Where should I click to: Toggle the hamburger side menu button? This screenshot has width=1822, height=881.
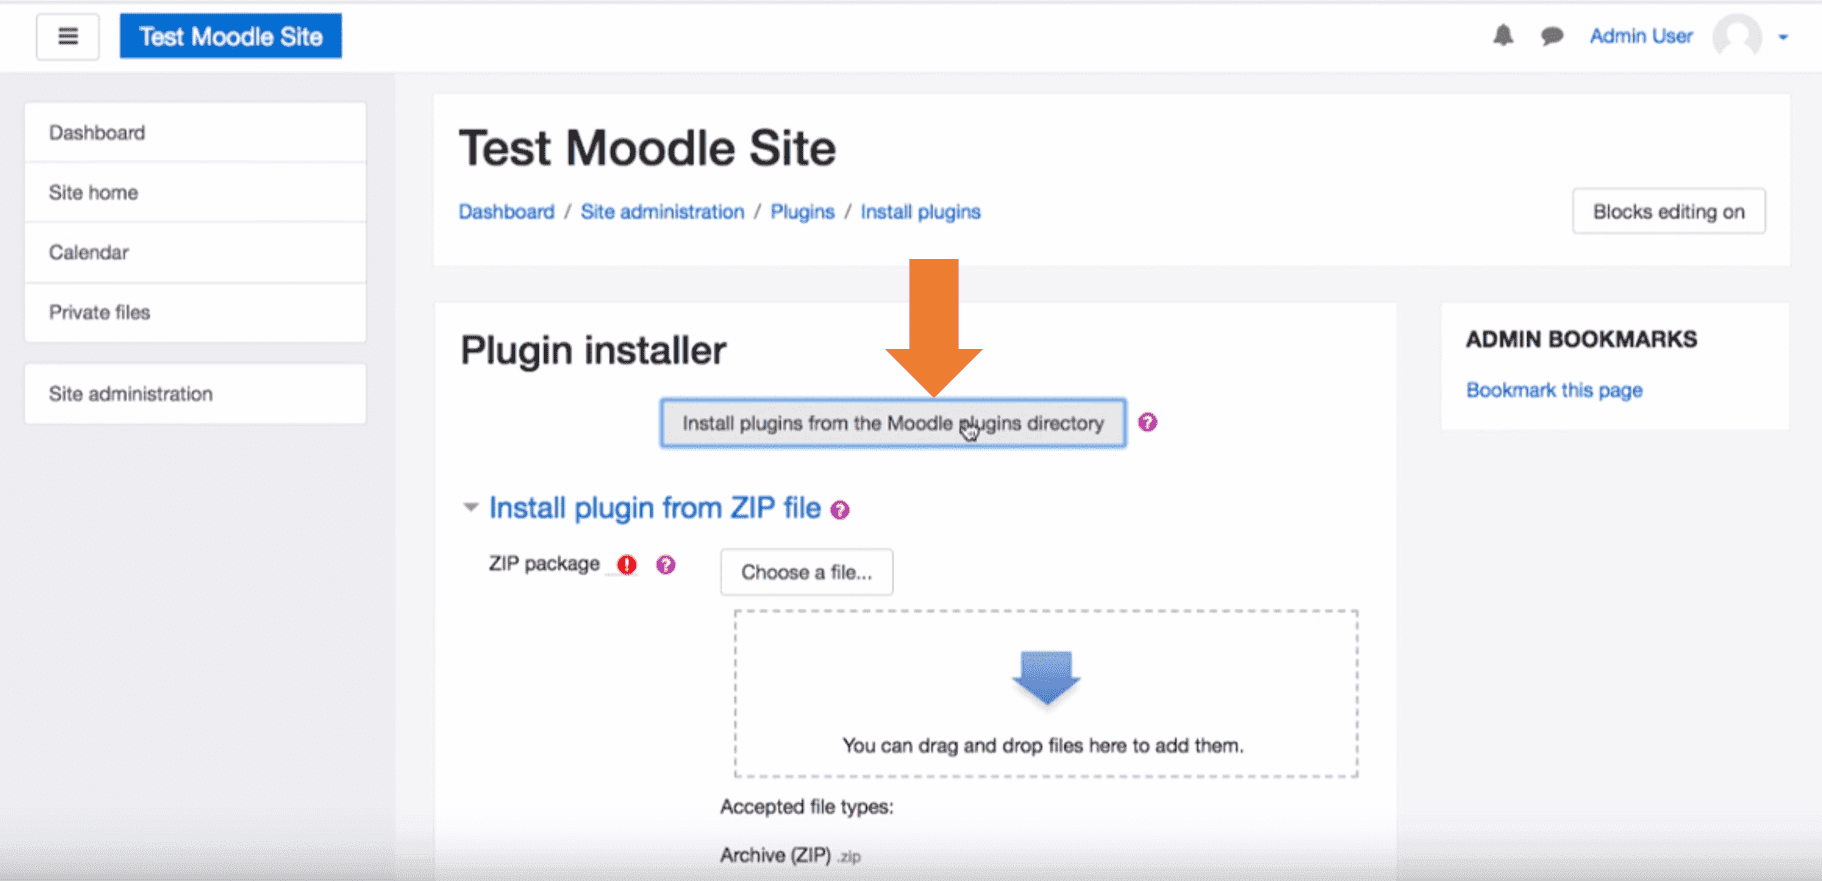[67, 37]
